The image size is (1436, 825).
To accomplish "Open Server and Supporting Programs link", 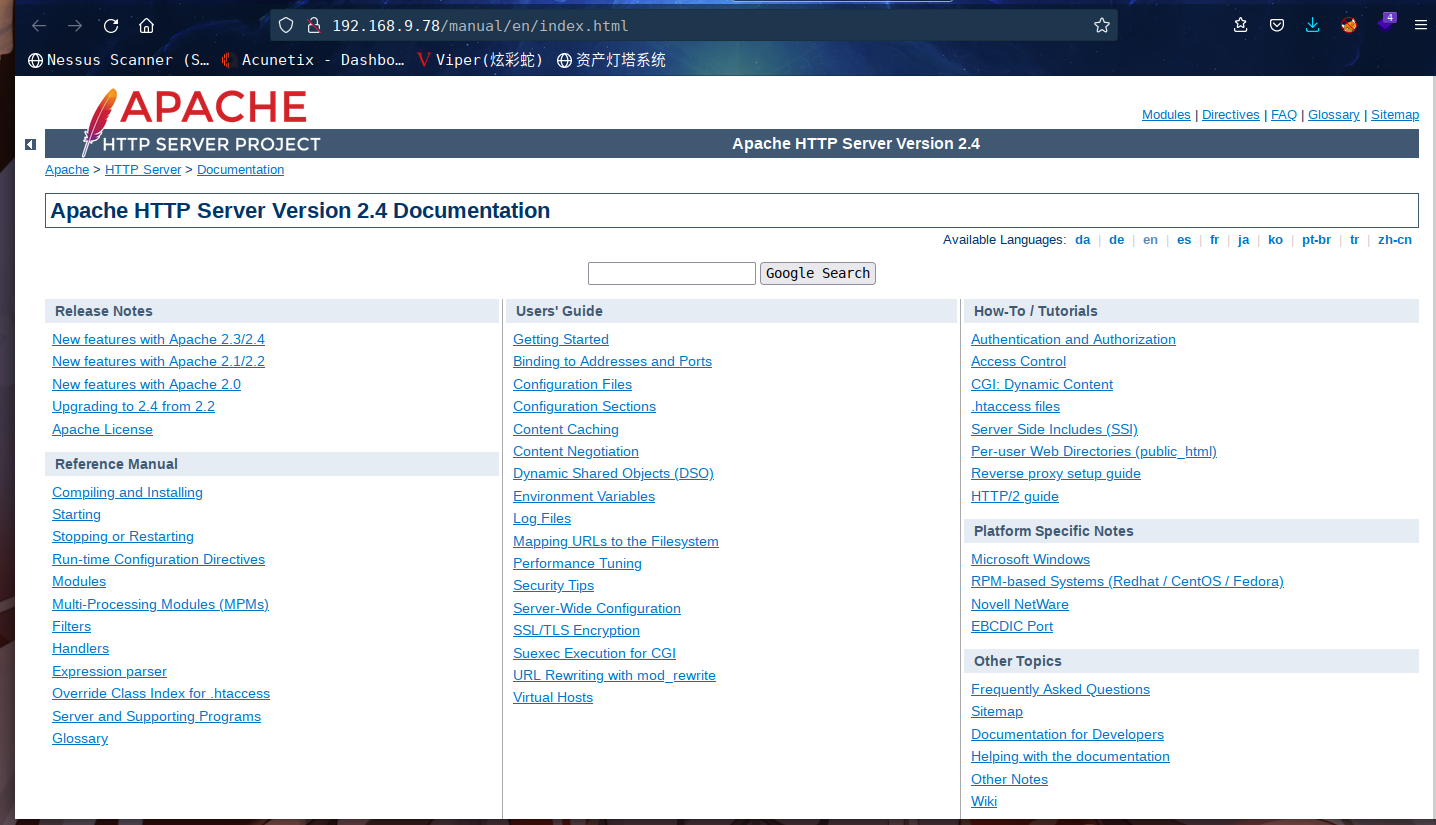I will pos(156,716).
